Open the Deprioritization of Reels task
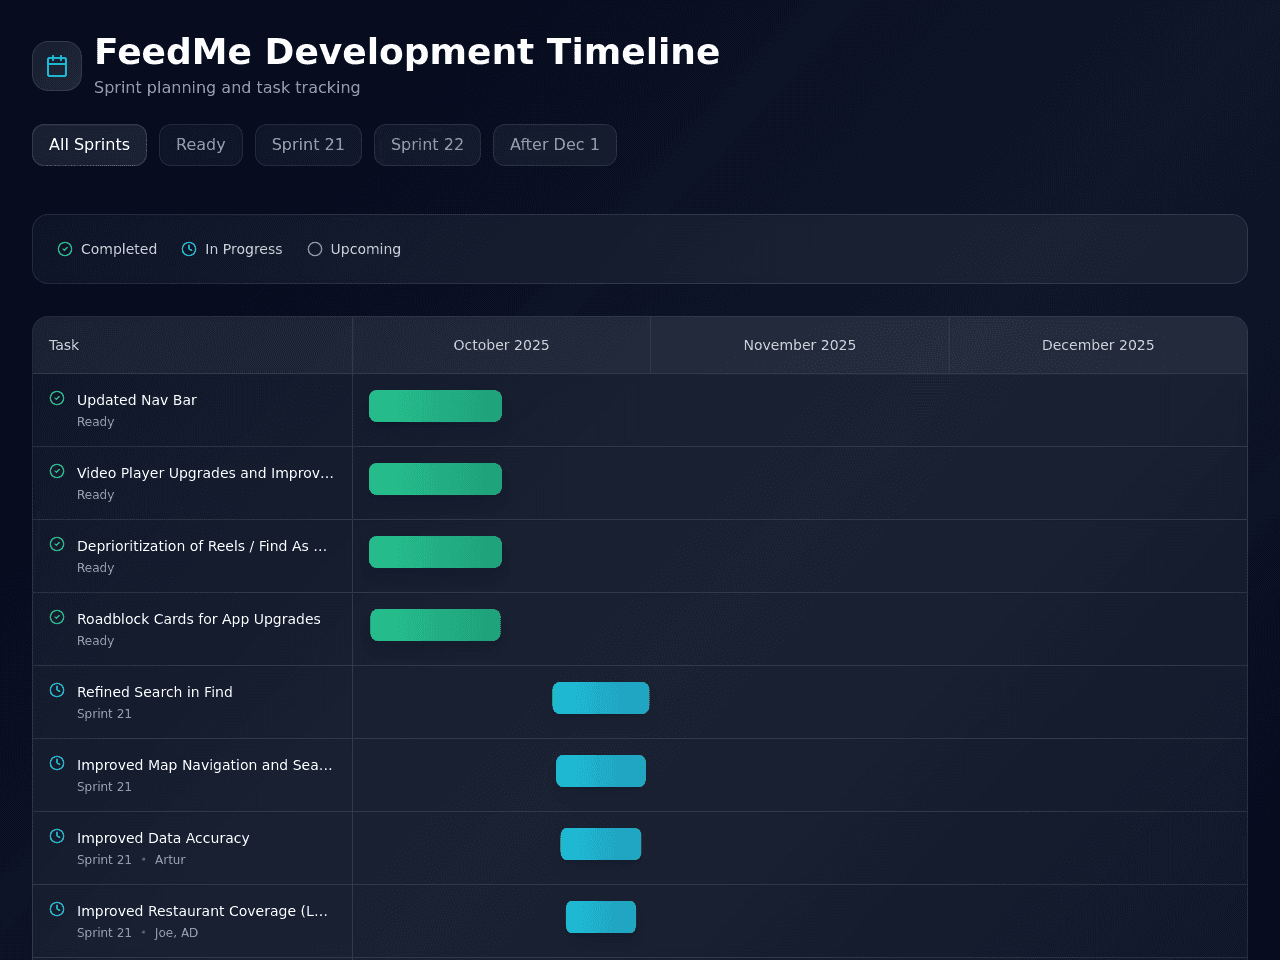1280x960 pixels. pos(202,546)
